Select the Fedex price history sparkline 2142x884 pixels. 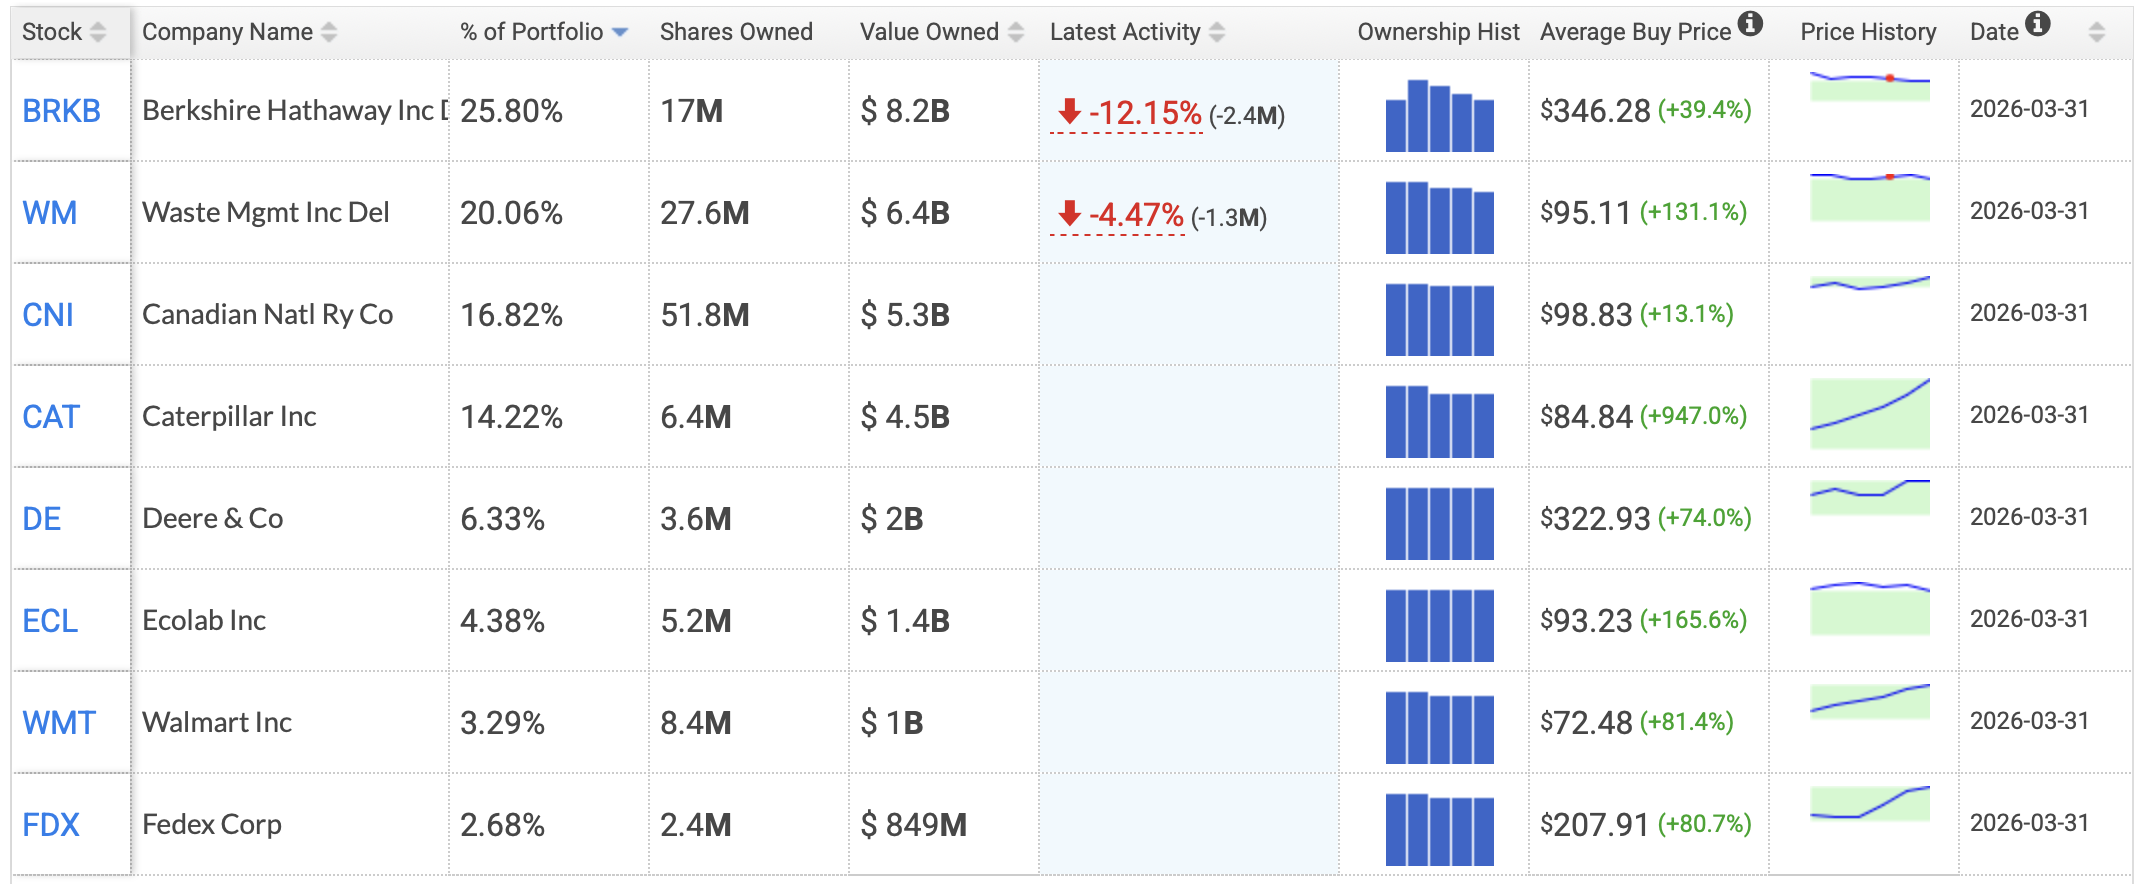[x=1870, y=803]
